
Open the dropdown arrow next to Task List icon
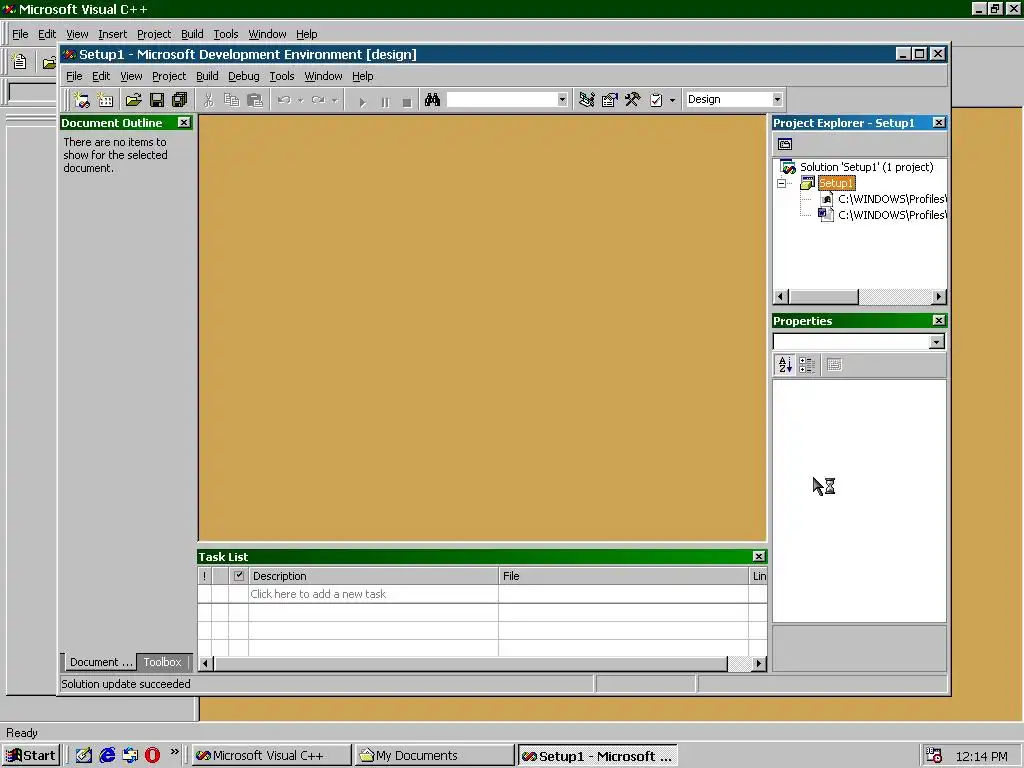click(x=672, y=100)
